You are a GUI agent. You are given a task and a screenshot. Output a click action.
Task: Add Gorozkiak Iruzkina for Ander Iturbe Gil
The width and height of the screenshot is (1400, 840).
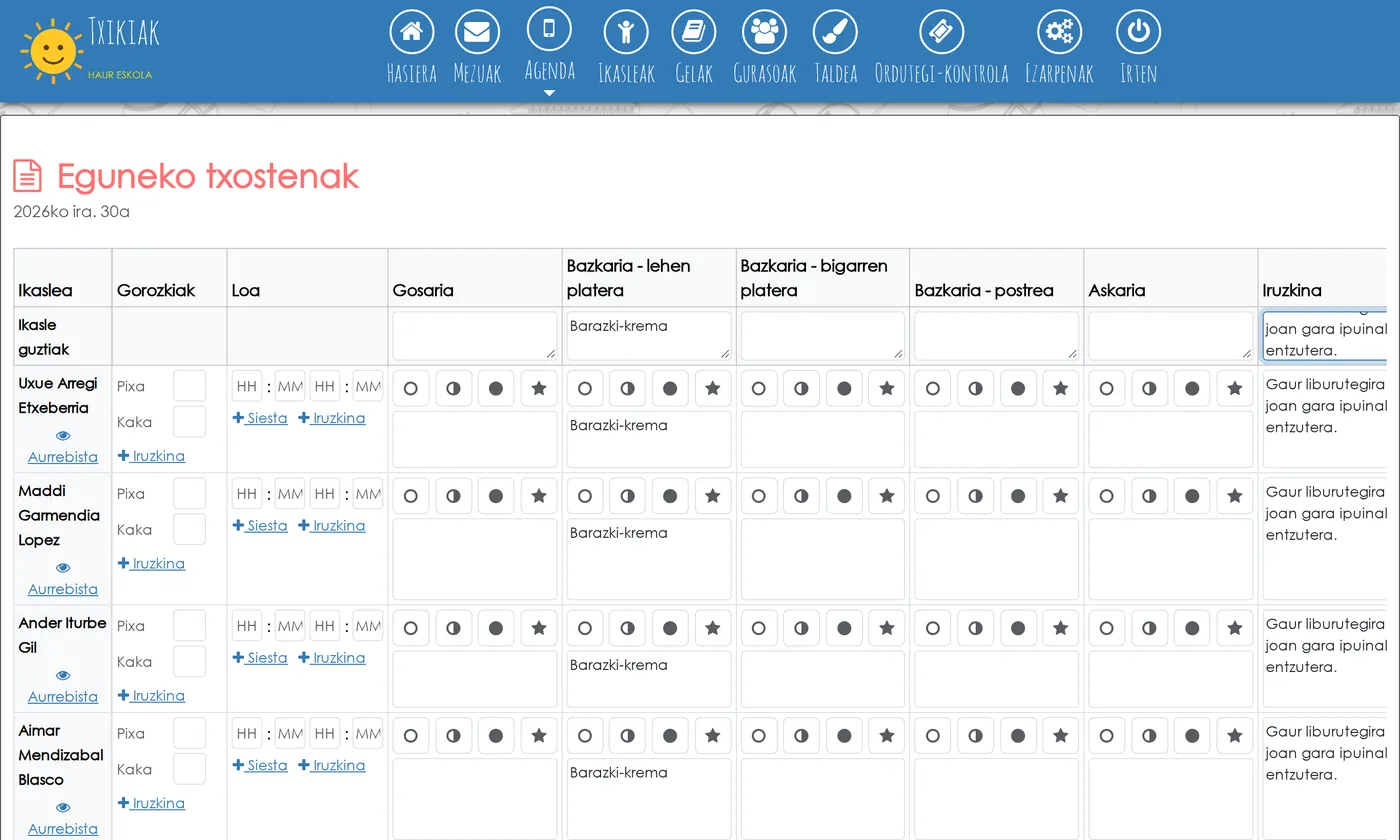pyautogui.click(x=151, y=696)
